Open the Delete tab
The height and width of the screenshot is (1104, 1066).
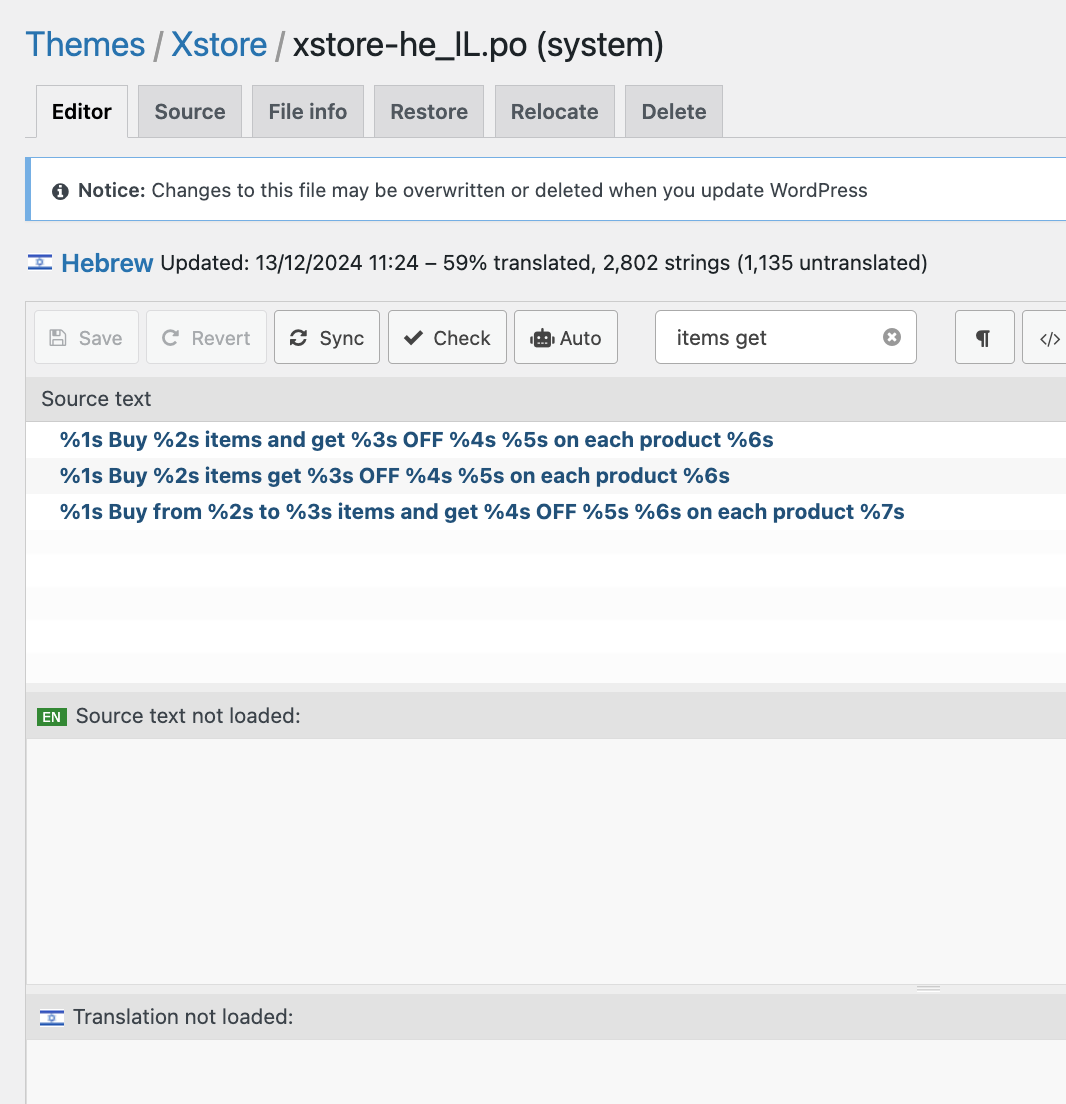tap(674, 112)
